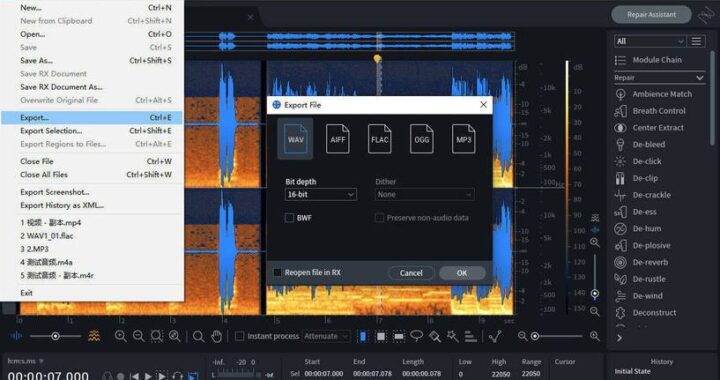
Task: Open the De-hum module
Action: point(638,229)
